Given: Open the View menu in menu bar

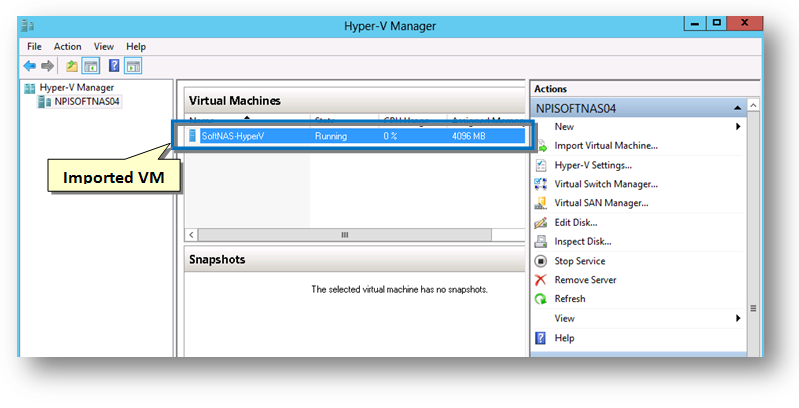Looking at the screenshot, I should coord(103,46).
